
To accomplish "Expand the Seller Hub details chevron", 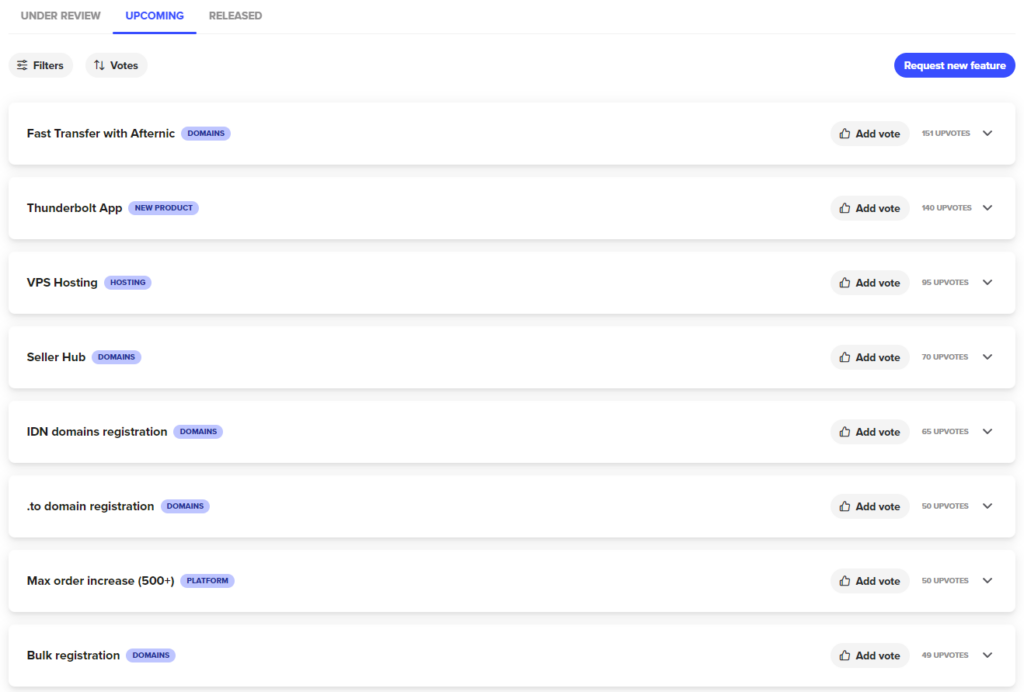I will pos(987,357).
